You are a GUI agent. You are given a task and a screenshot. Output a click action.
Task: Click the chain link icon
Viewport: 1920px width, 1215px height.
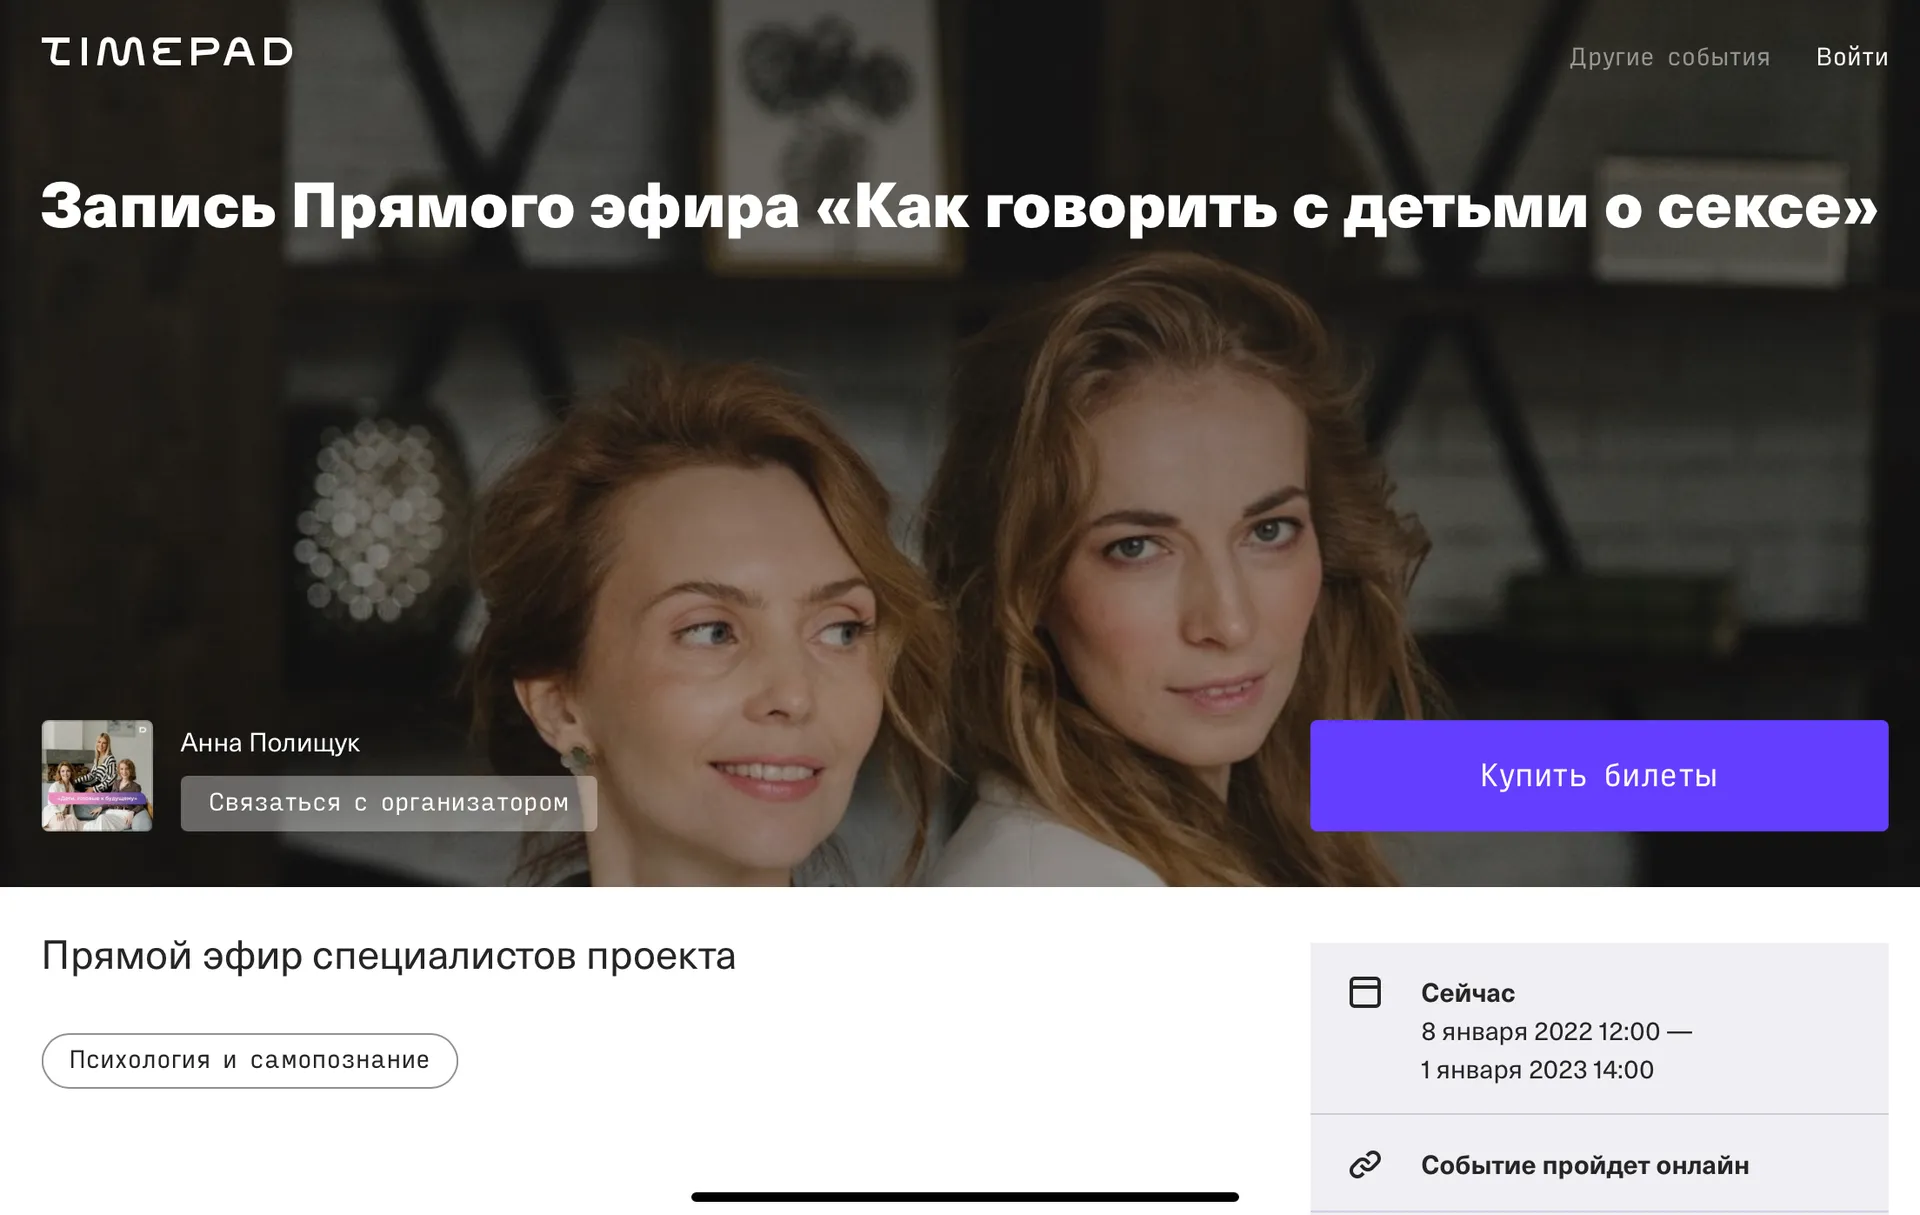1365,1165
